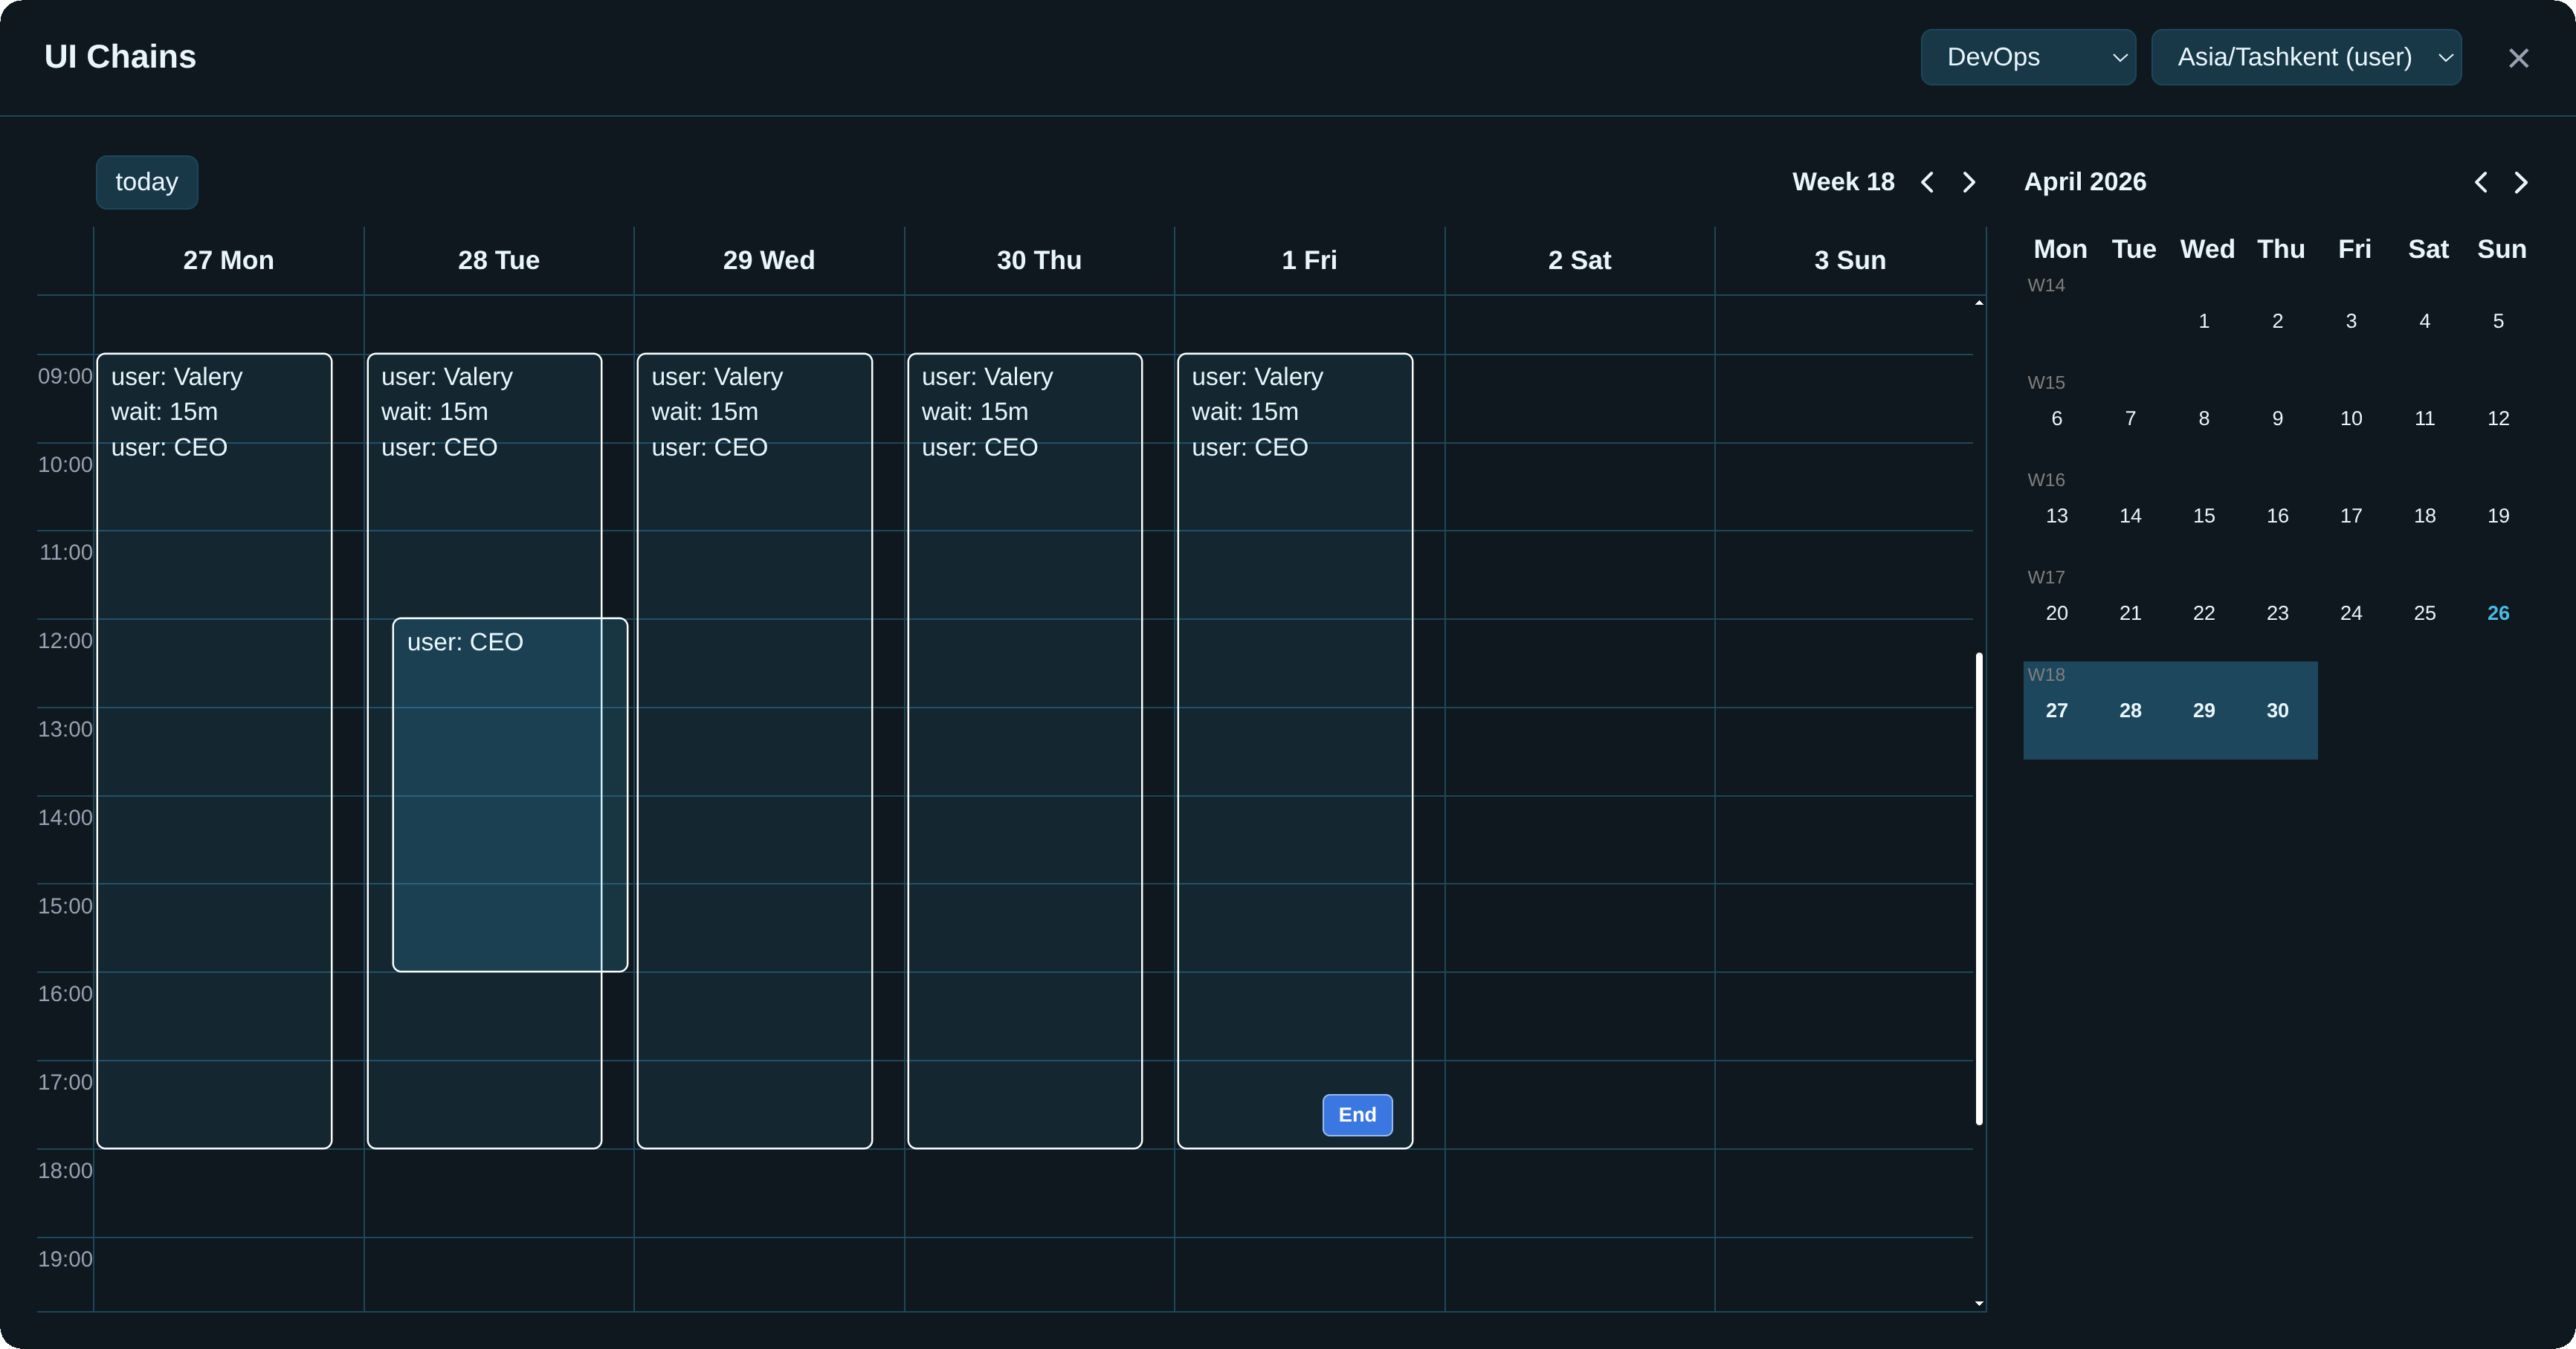Click the today button
This screenshot has width=2576, height=1349.
[x=147, y=182]
